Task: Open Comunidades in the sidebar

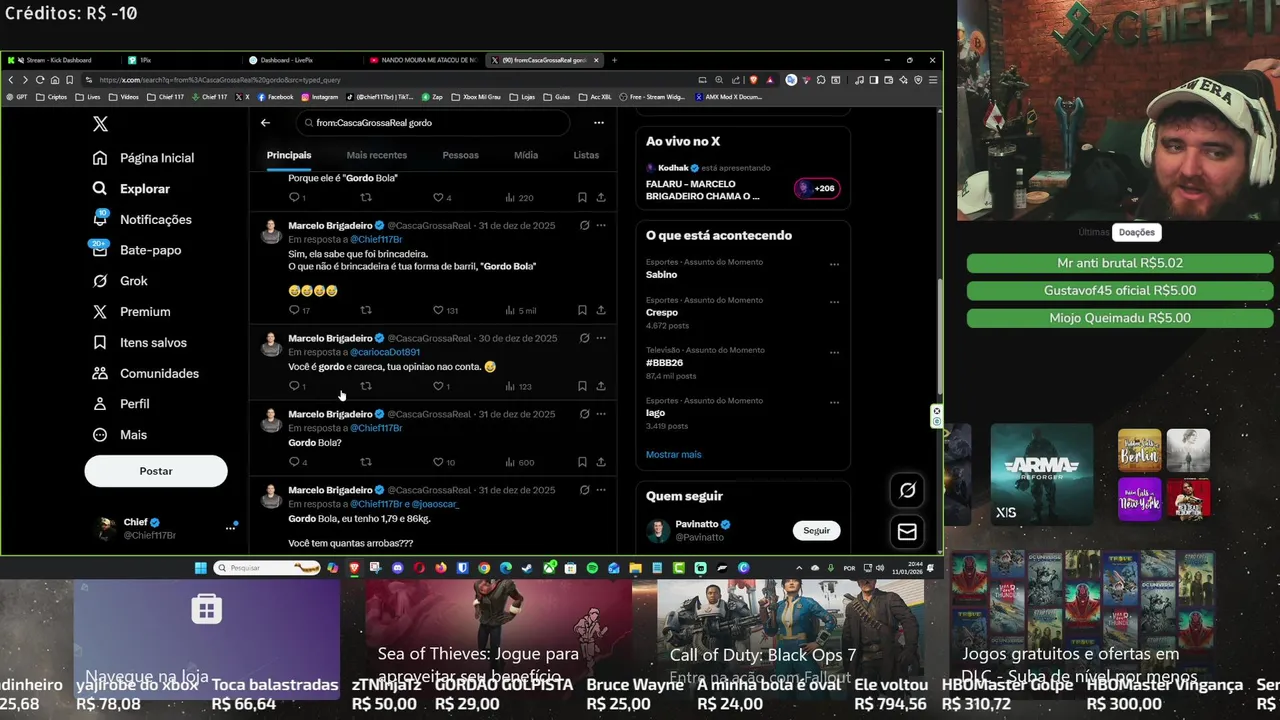Action: click(x=145, y=373)
